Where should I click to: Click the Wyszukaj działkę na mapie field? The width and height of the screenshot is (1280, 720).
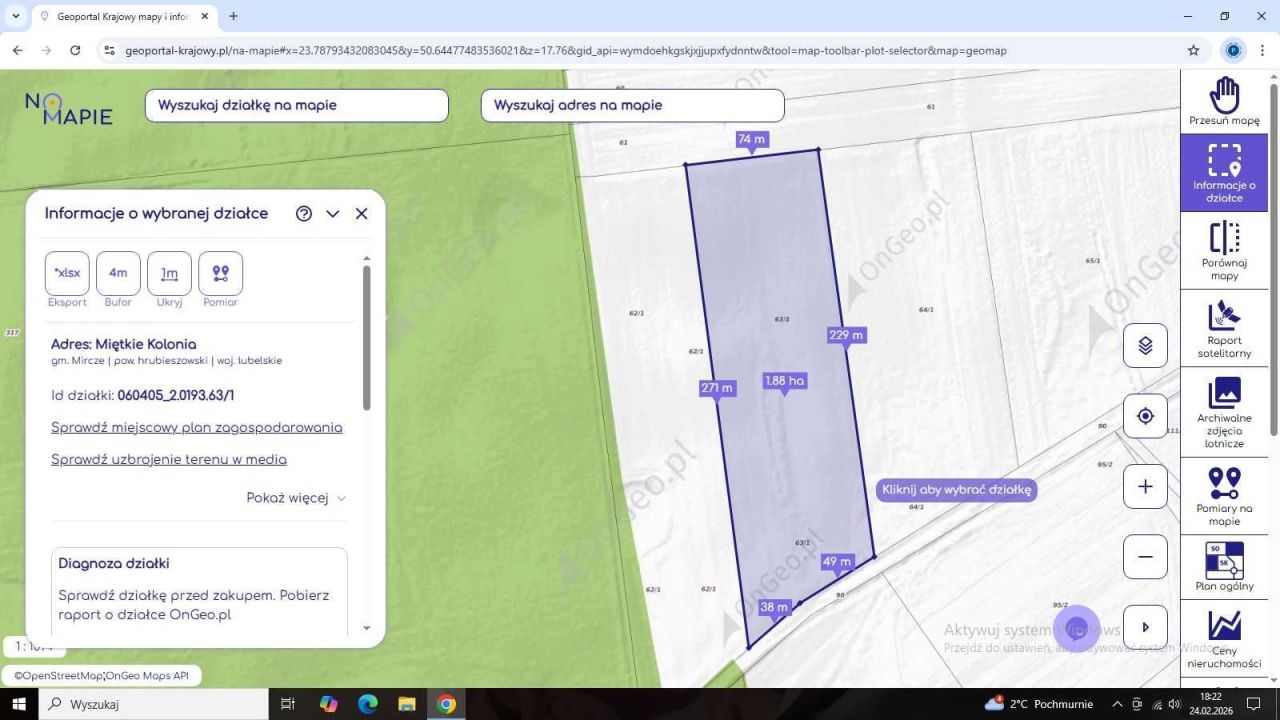pos(296,105)
